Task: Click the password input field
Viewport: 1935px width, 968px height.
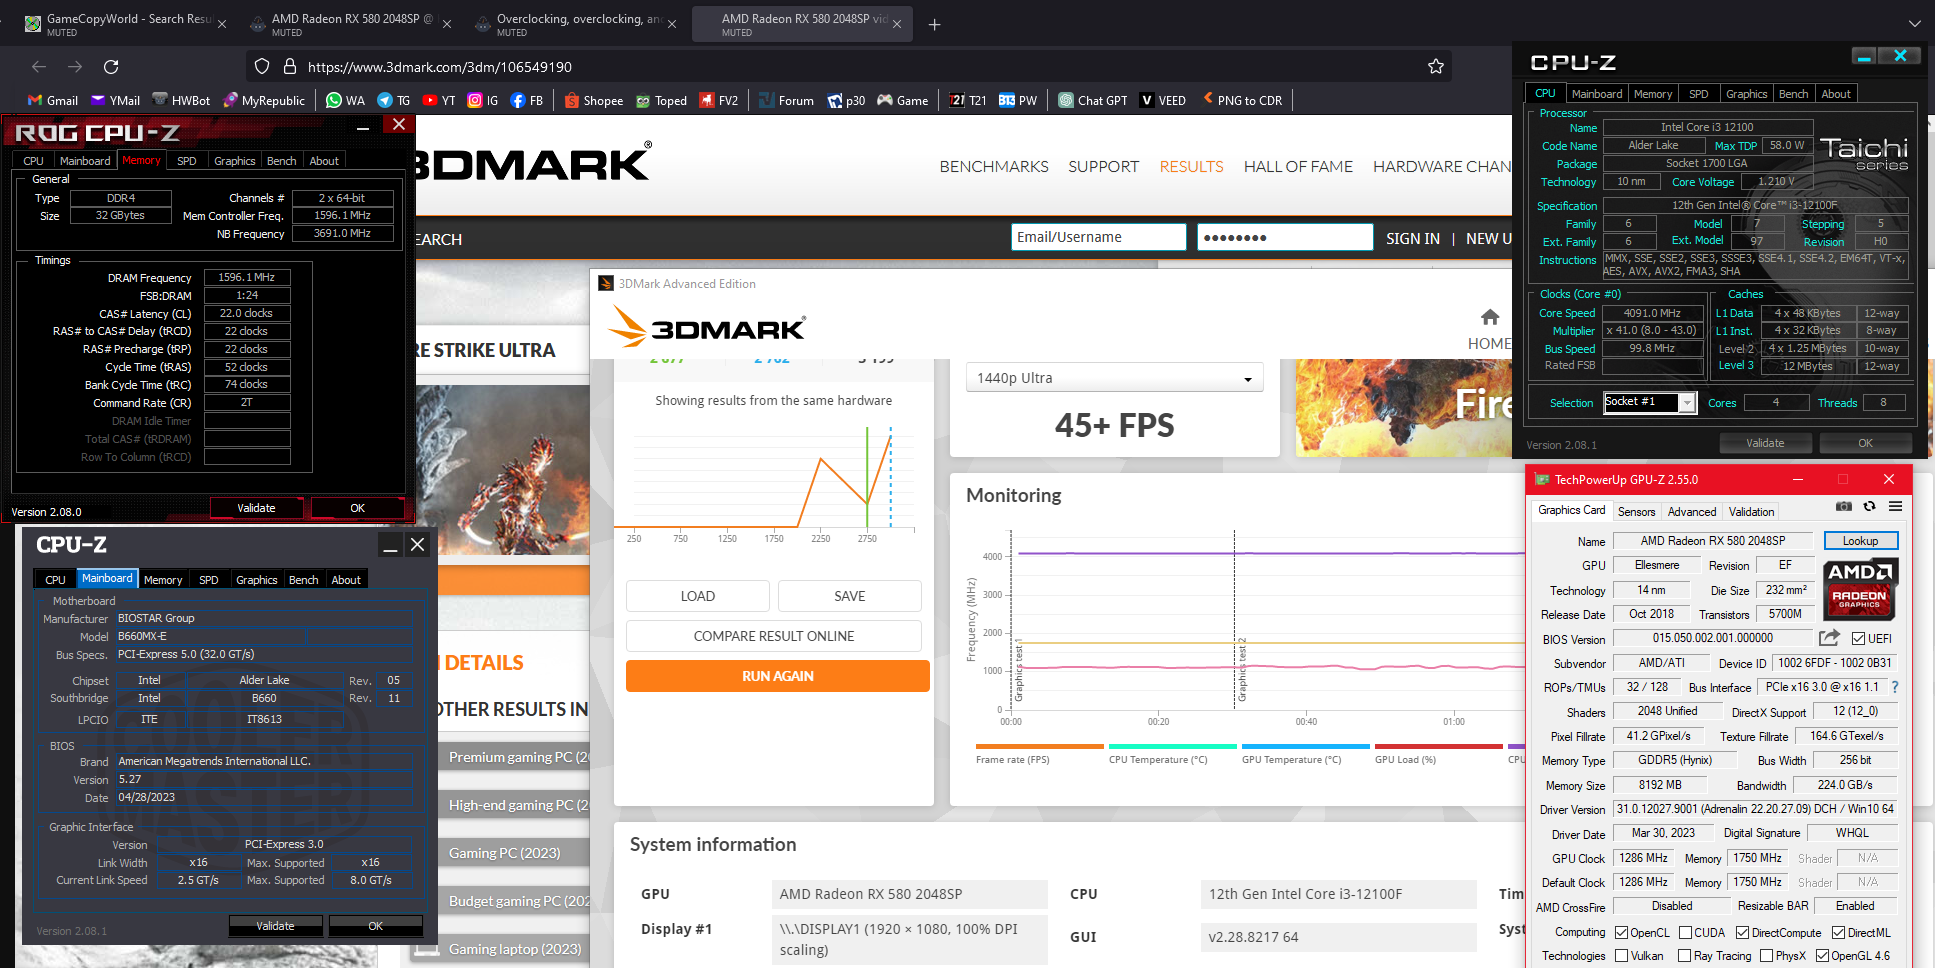Action: (1285, 237)
